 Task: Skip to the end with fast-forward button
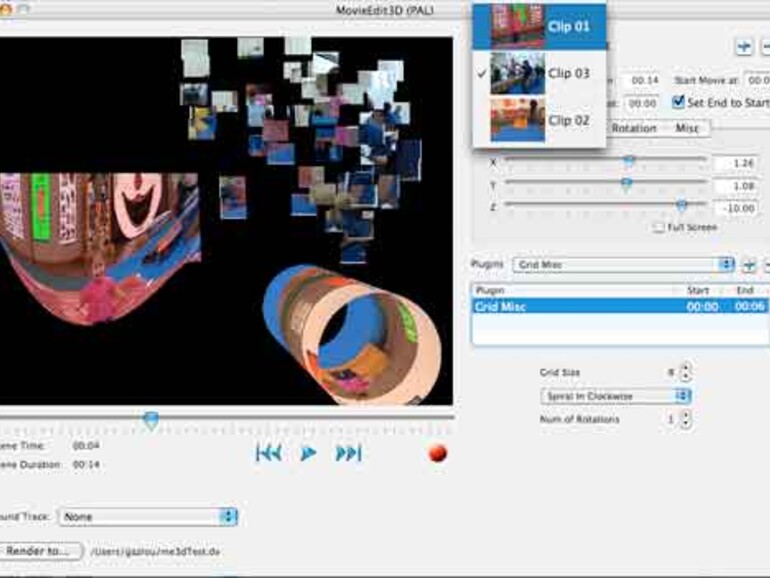[348, 453]
